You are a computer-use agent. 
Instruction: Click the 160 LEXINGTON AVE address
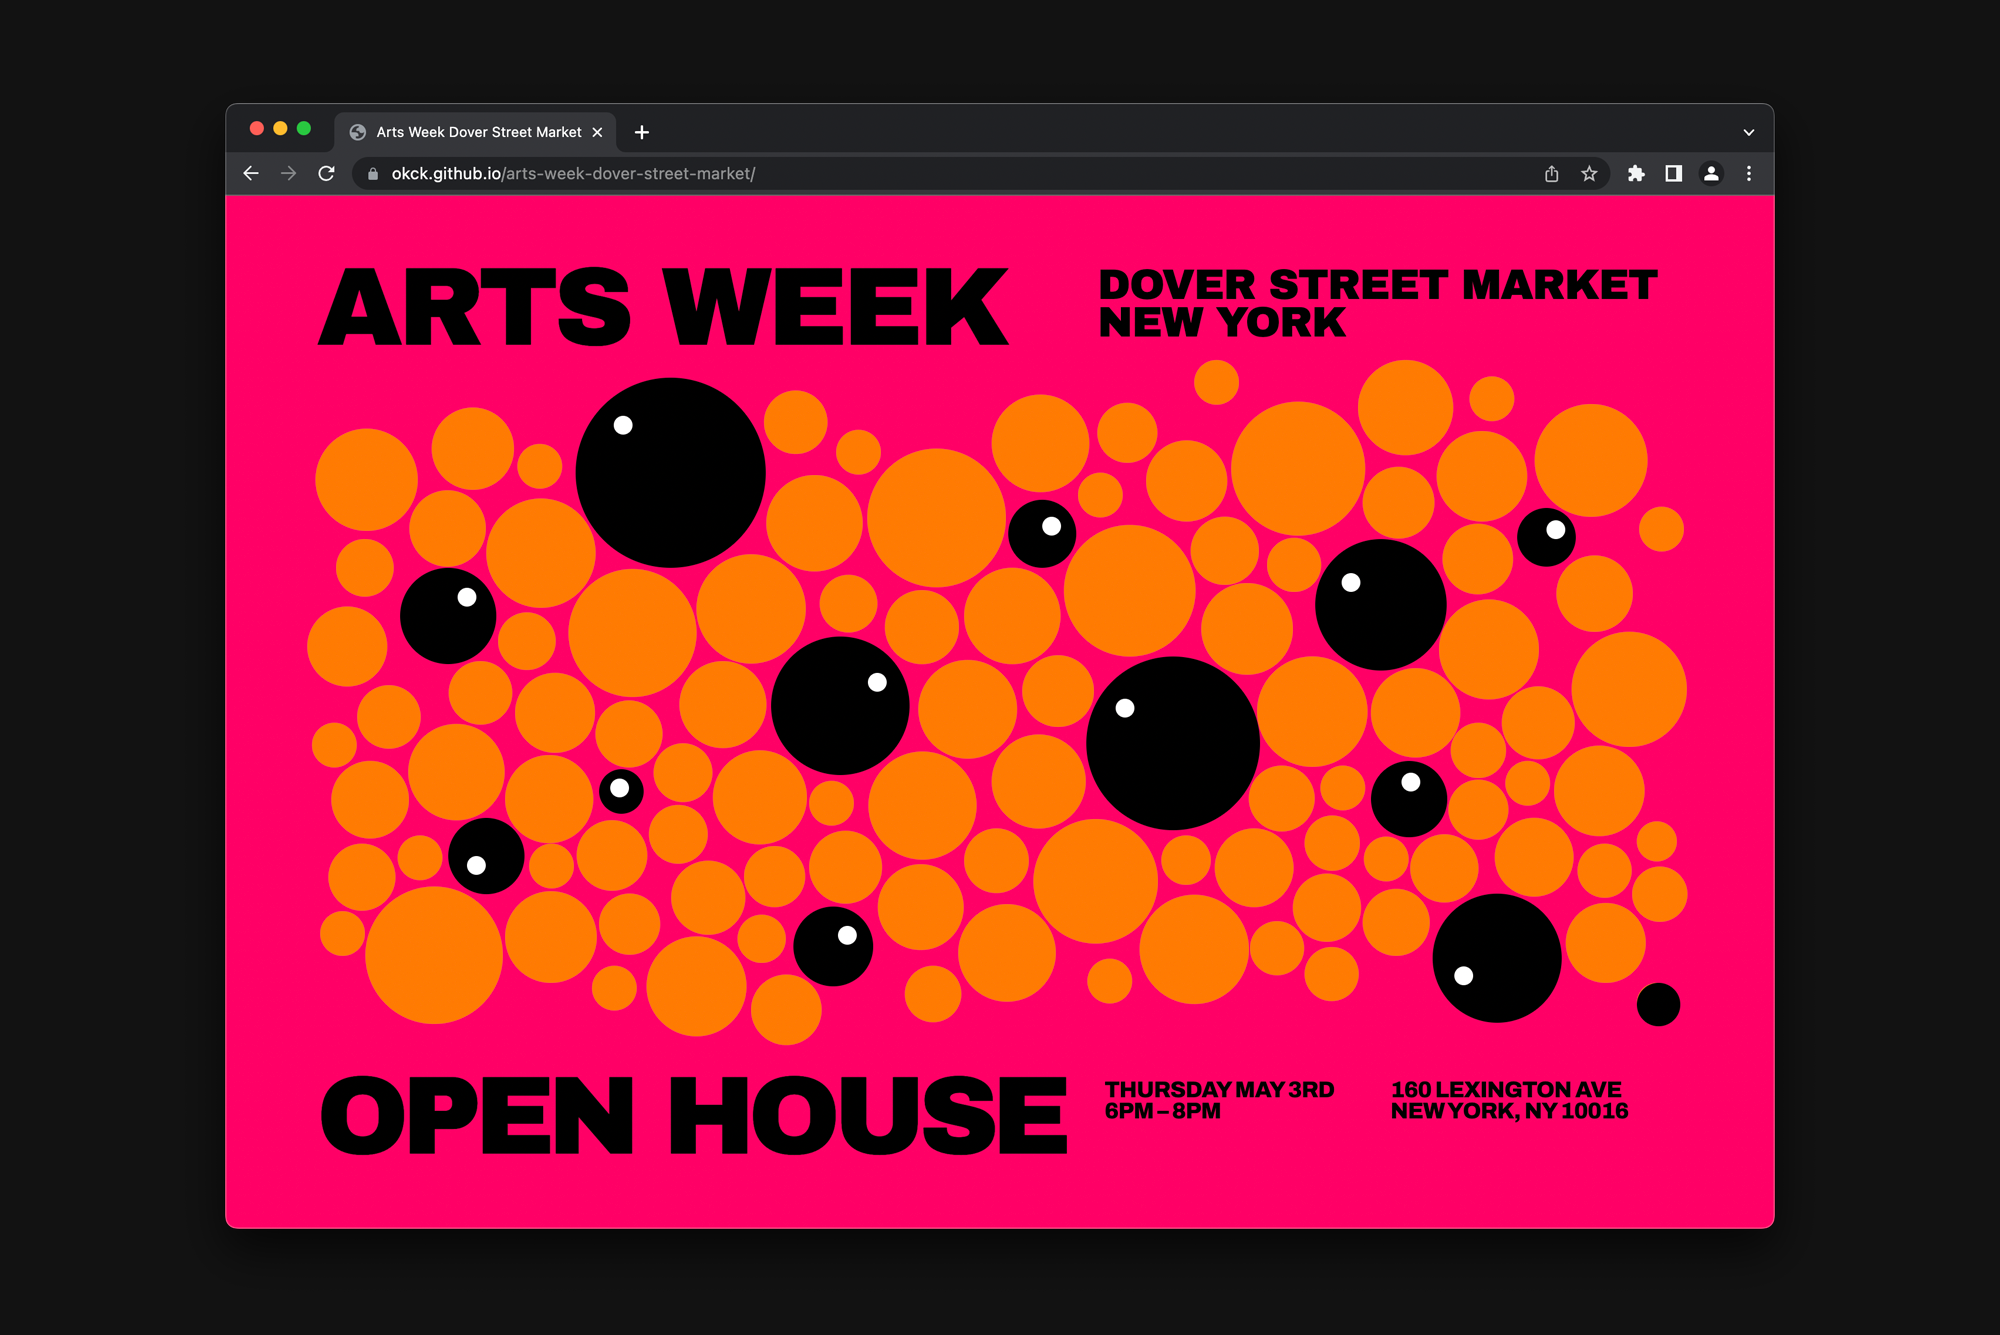pos(1506,1089)
